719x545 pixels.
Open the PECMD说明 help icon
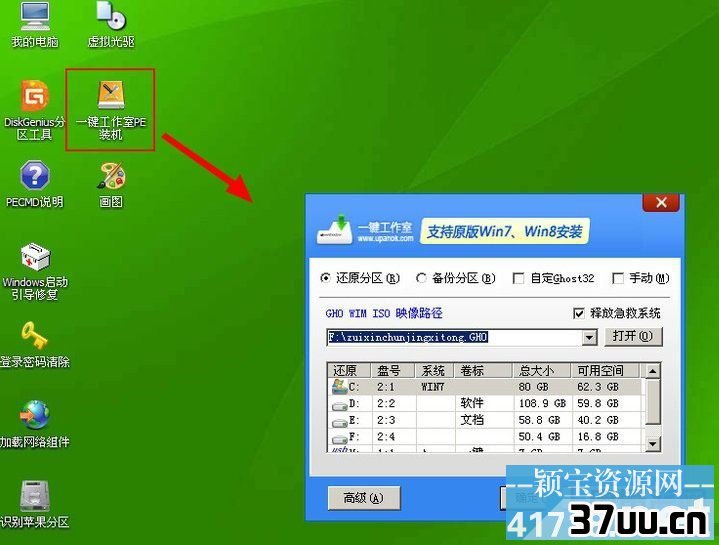click(35, 184)
